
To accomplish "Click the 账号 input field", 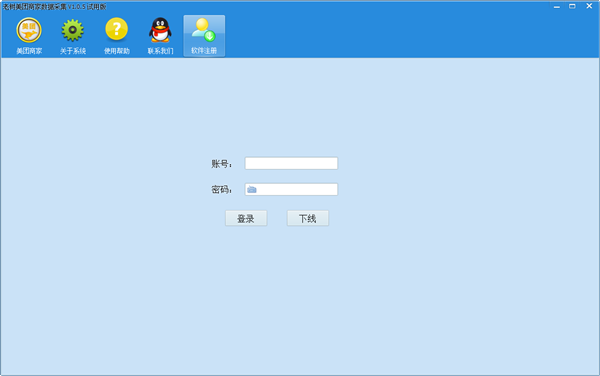I will [291, 163].
